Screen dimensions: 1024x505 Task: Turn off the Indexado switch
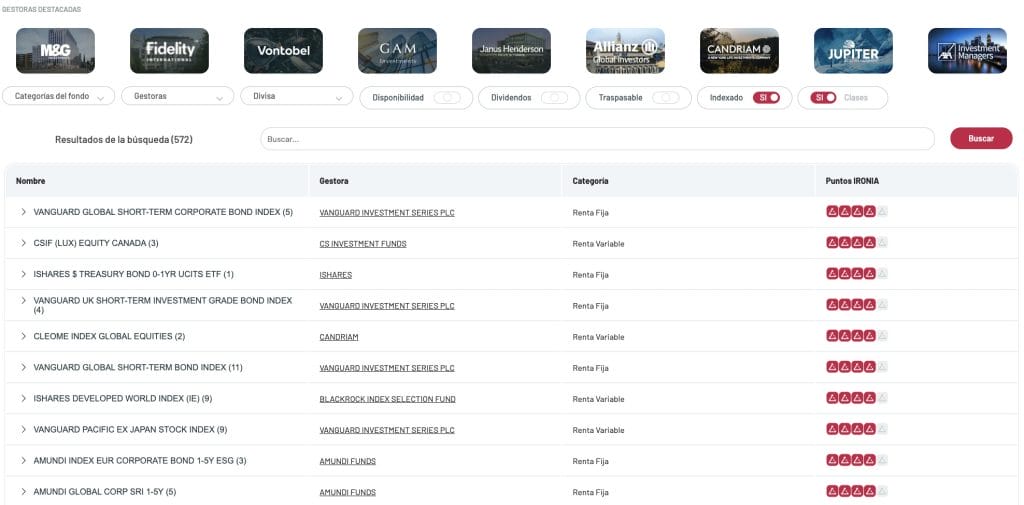(766, 98)
